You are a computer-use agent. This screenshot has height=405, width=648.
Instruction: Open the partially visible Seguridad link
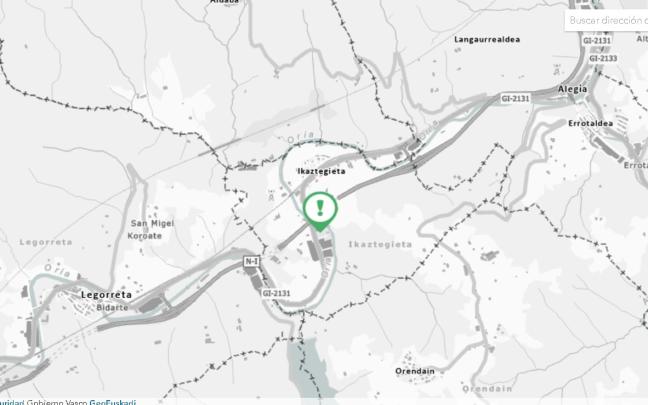(x=12, y=402)
